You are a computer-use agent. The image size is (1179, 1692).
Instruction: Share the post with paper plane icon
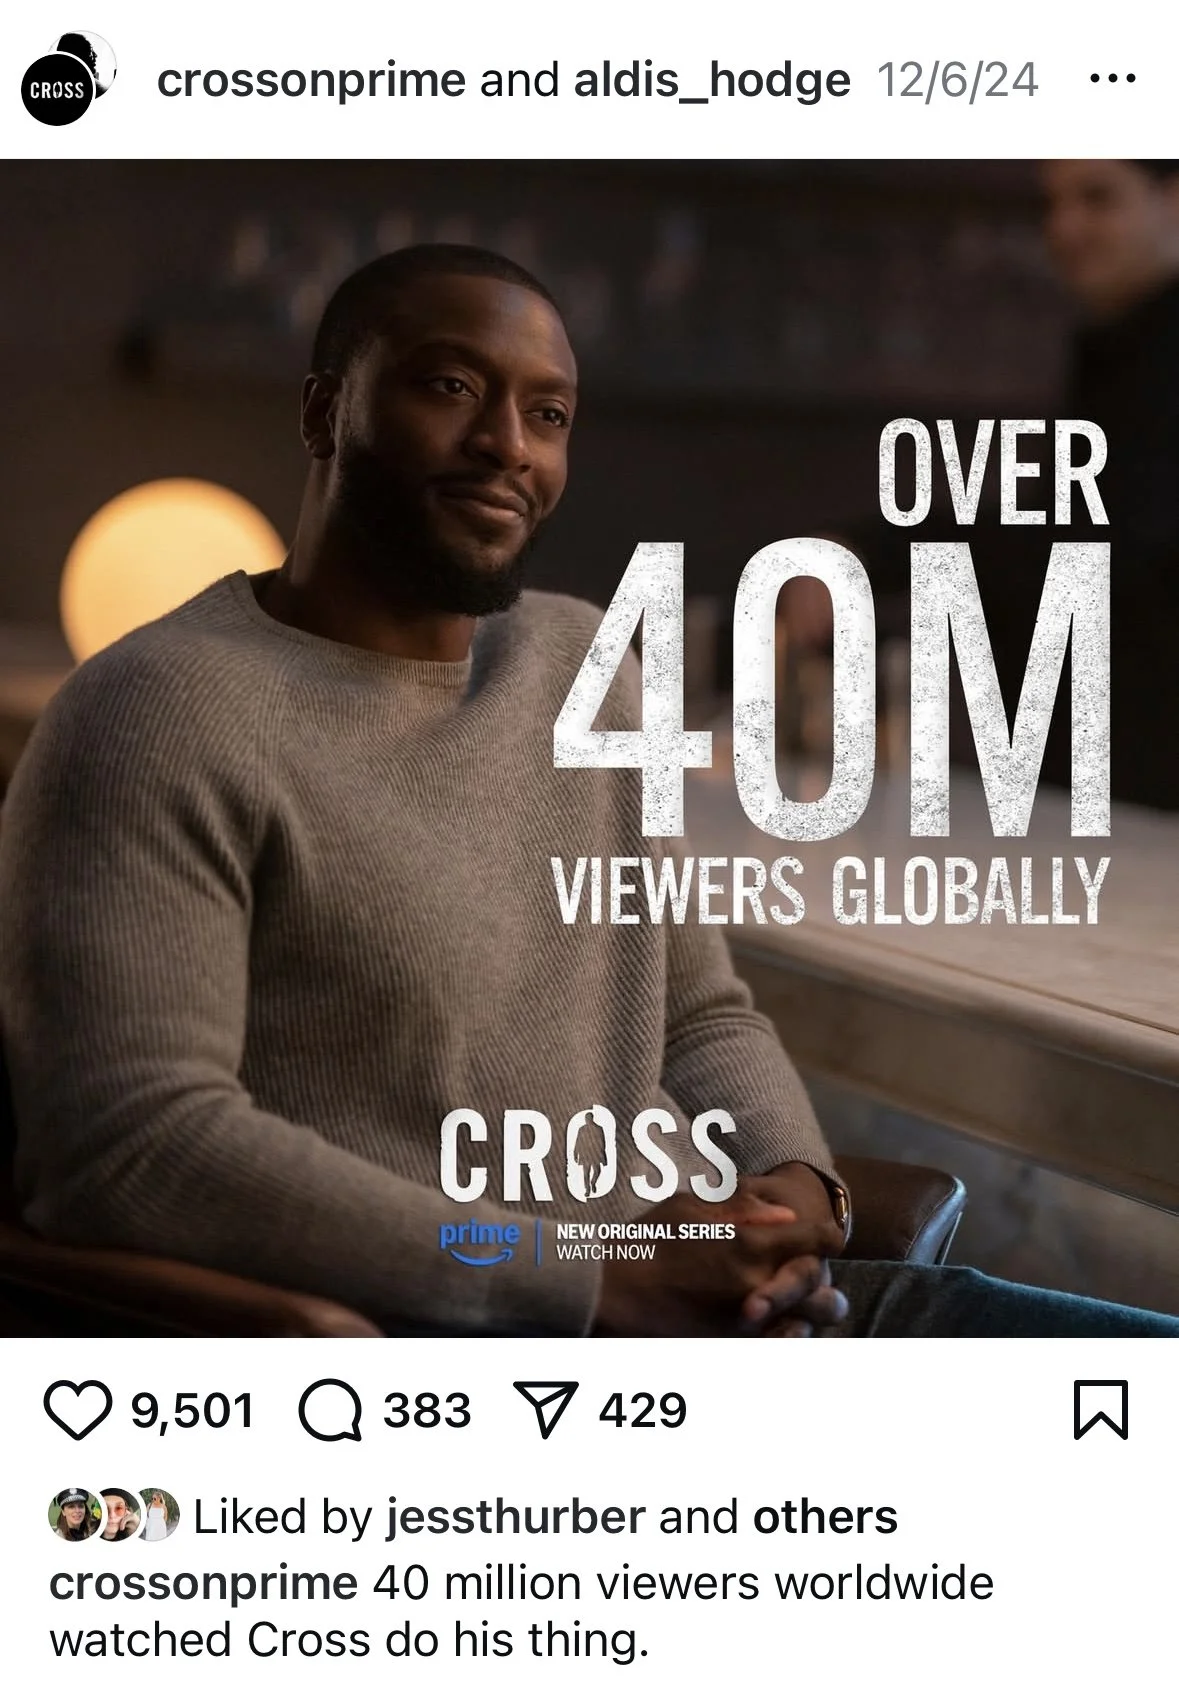(545, 1411)
